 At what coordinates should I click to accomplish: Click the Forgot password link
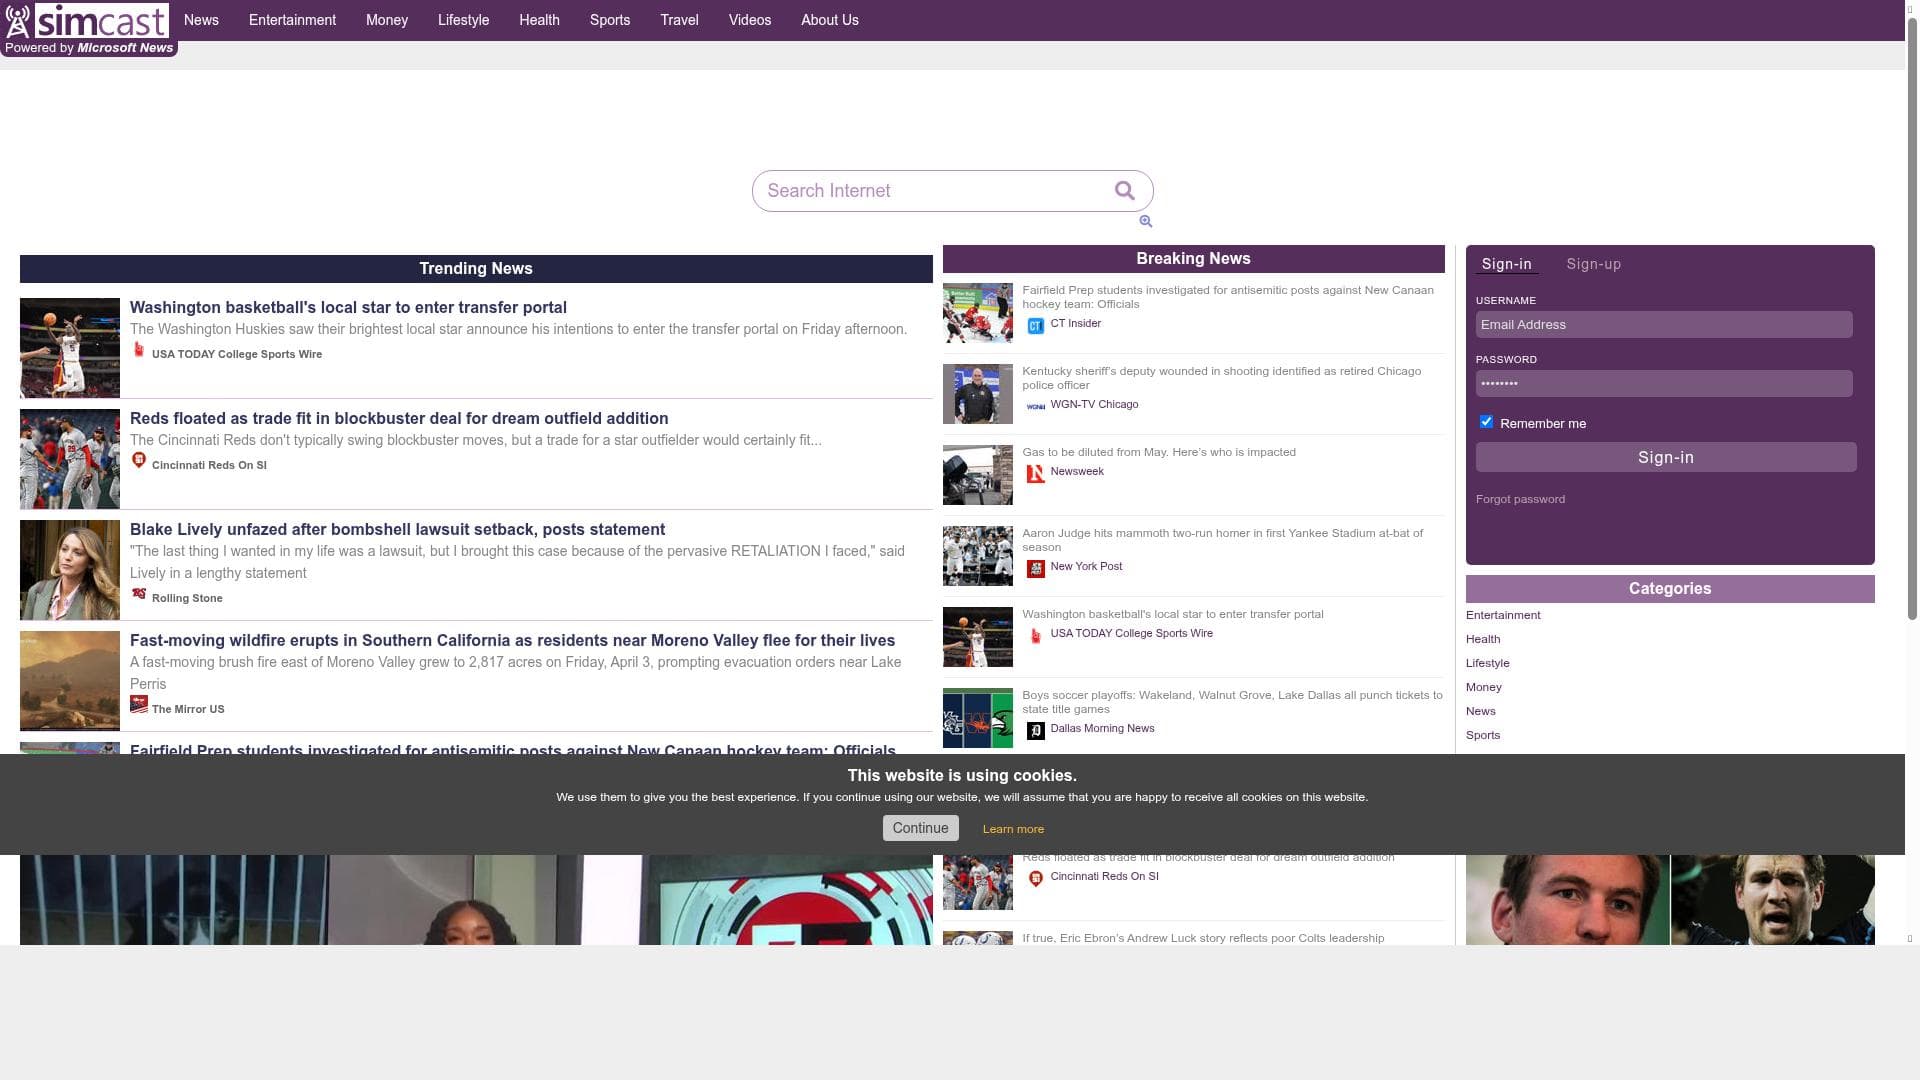[1520, 499]
